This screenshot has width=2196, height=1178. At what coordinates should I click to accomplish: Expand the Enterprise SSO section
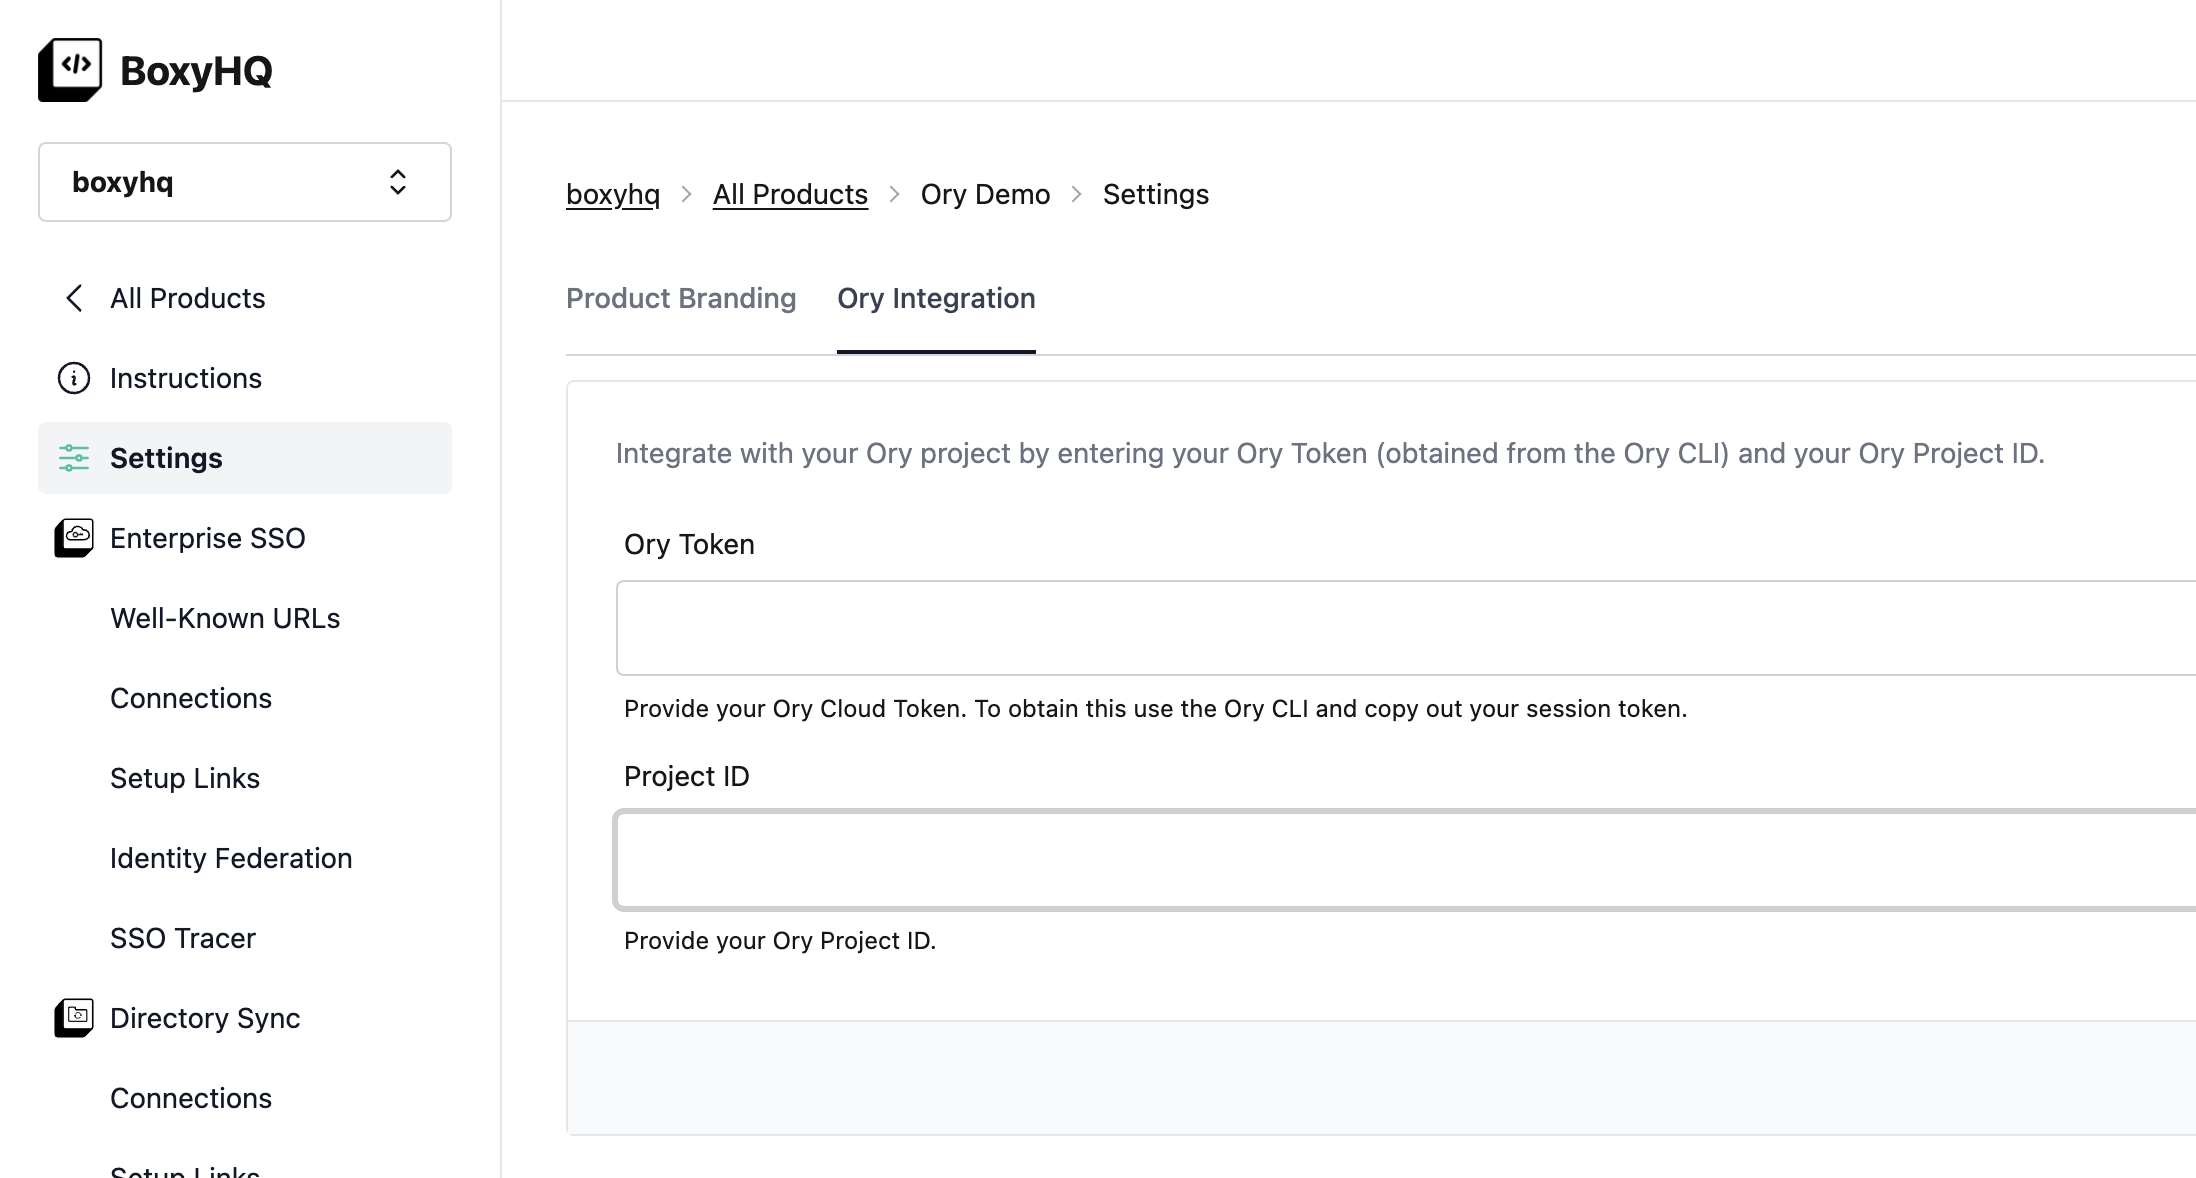point(207,537)
